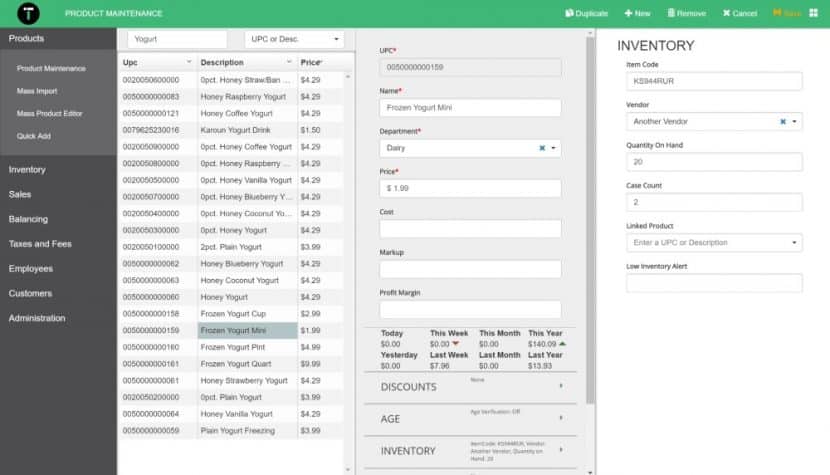This screenshot has height=475, width=830.
Task: Click the app logo in top-left corner
Action: point(28,13)
